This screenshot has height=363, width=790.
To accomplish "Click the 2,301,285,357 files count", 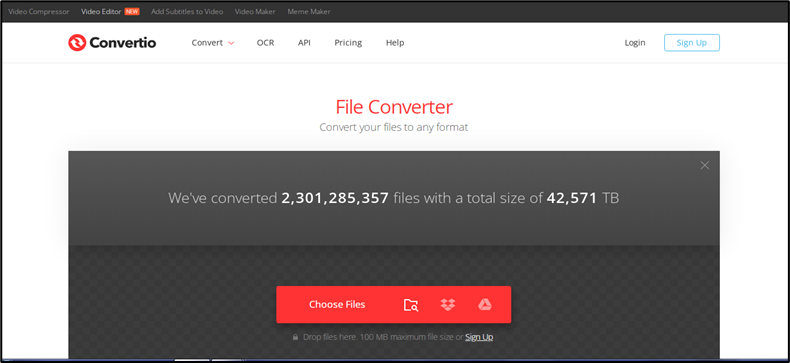I will 335,198.
